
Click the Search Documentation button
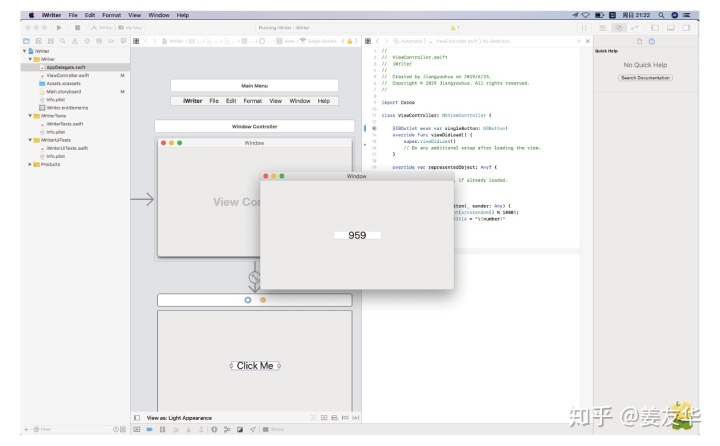point(645,78)
